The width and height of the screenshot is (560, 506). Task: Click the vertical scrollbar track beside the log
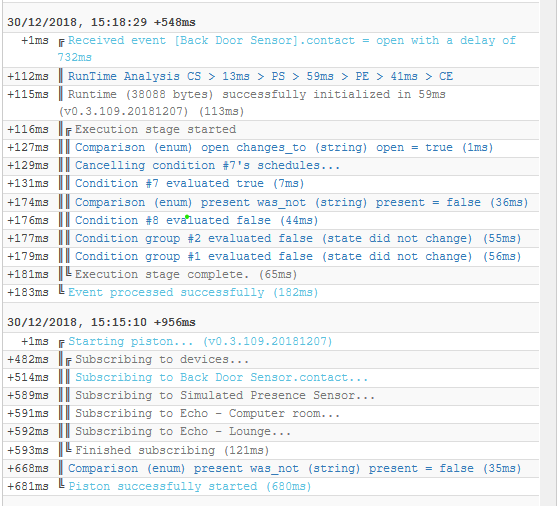pos(549,253)
